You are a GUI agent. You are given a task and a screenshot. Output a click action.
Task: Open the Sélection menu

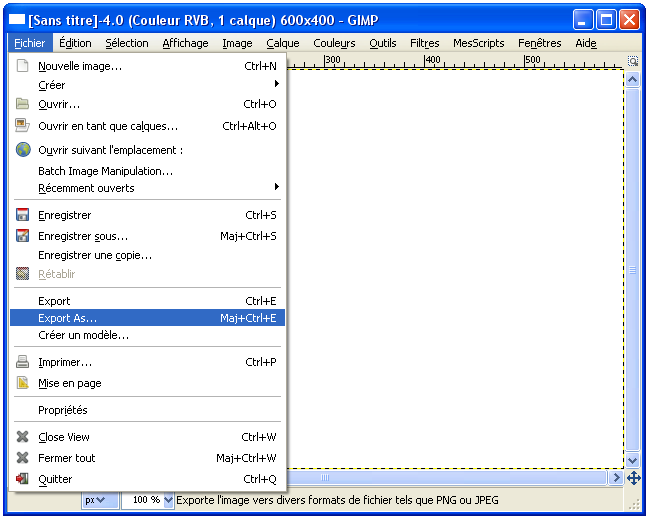[126, 43]
